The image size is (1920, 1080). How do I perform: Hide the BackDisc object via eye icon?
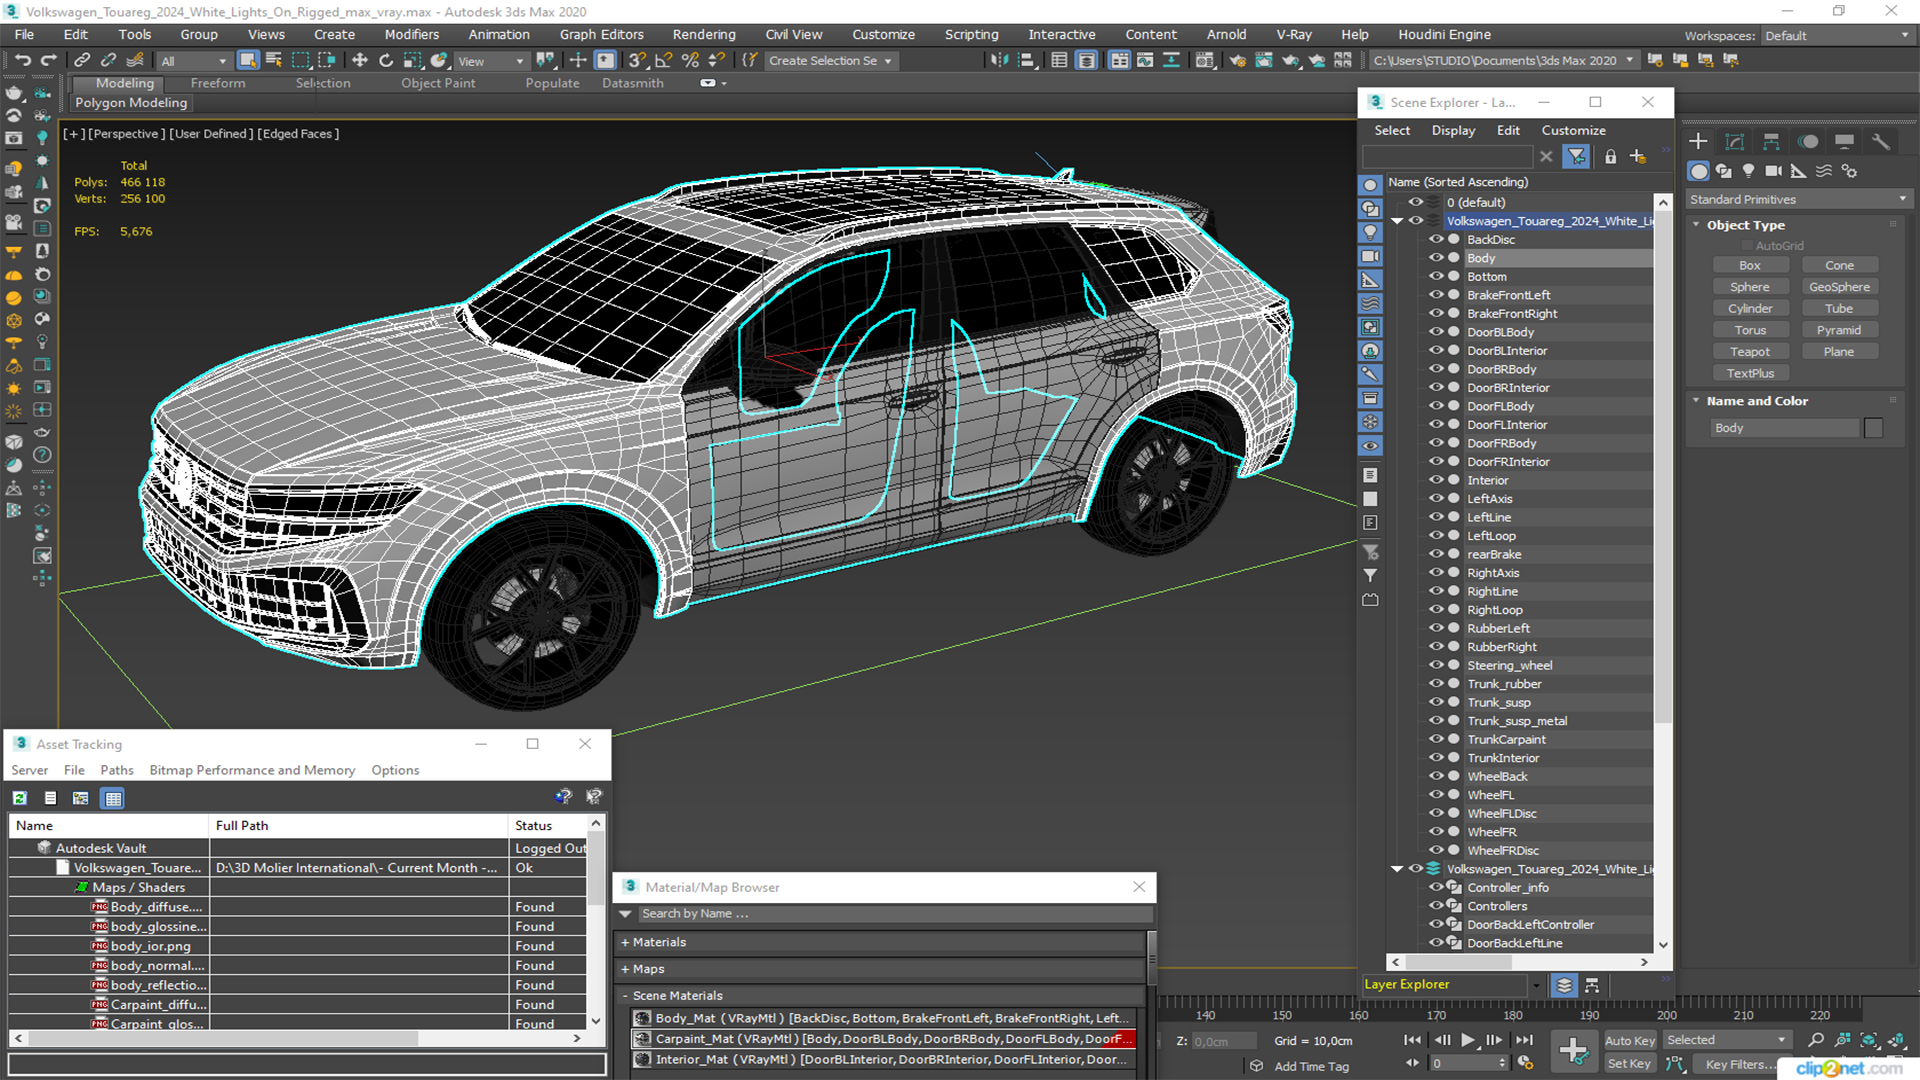[x=1436, y=240]
